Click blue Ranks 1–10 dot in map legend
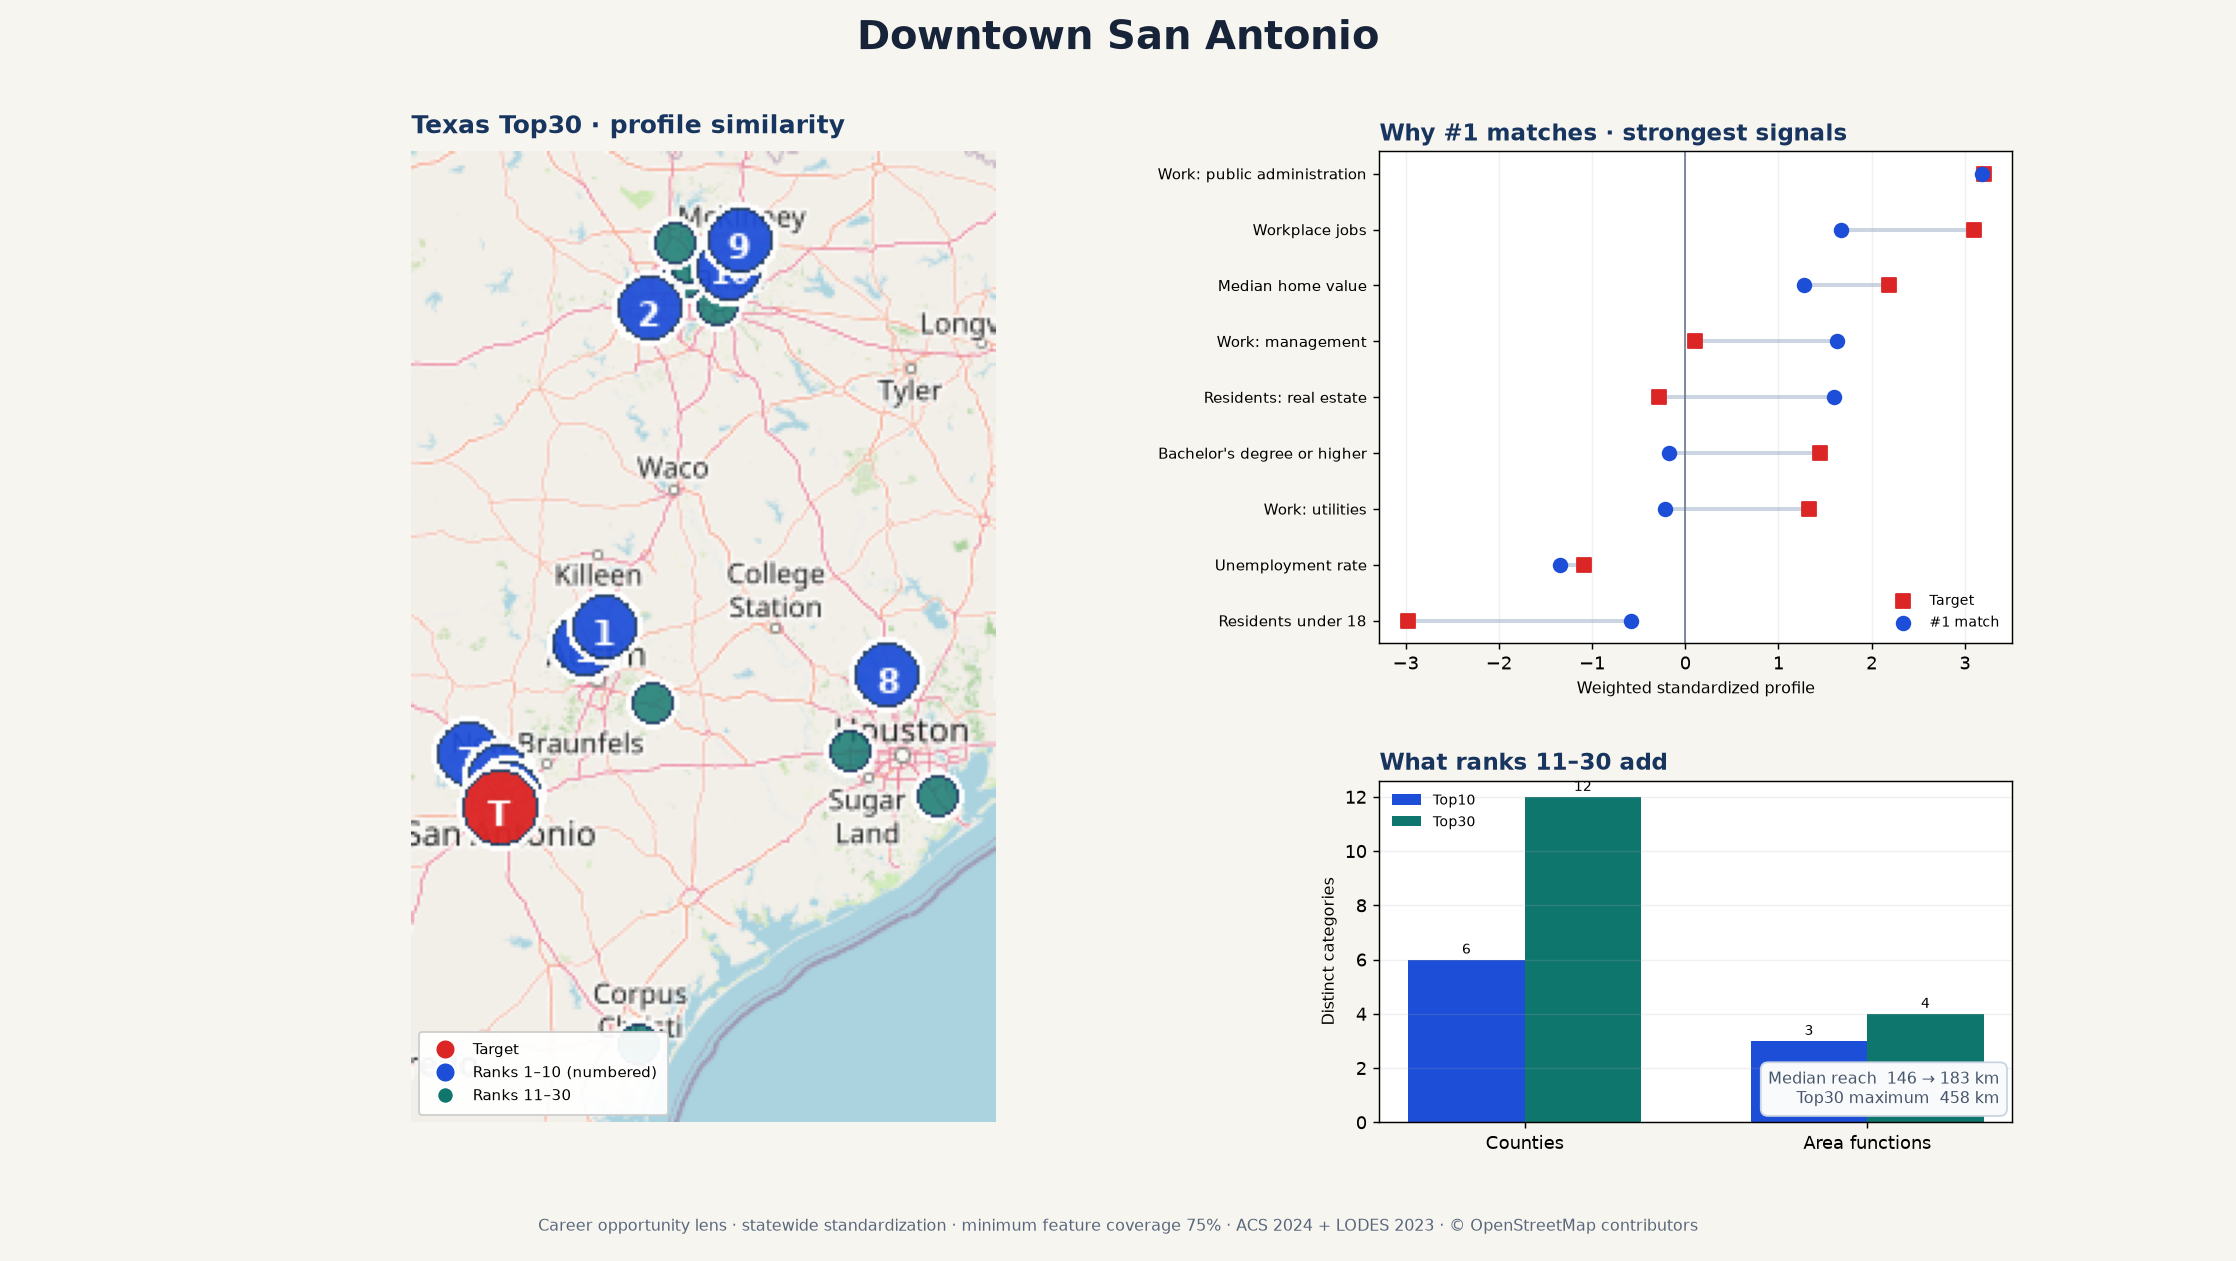This screenshot has width=2236, height=1261. [446, 1072]
